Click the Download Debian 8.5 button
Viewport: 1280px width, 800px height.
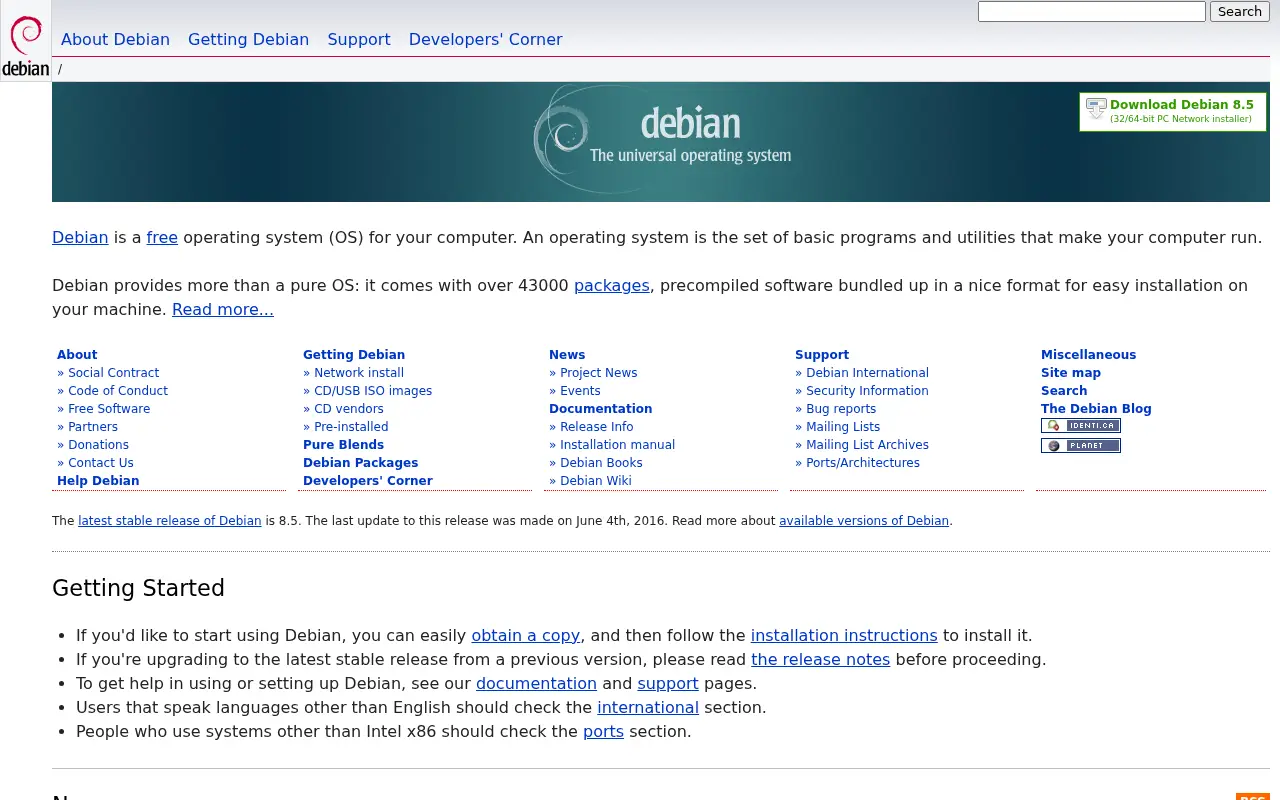(1172, 111)
